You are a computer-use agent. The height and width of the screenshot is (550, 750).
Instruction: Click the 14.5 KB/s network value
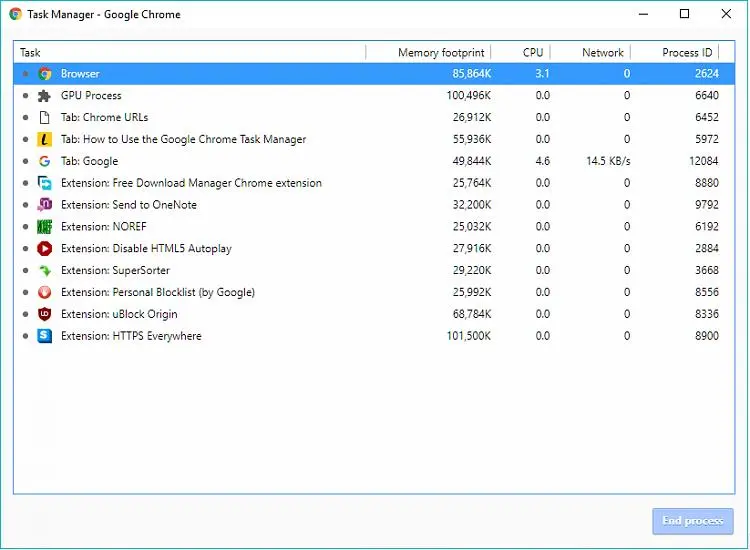point(608,161)
